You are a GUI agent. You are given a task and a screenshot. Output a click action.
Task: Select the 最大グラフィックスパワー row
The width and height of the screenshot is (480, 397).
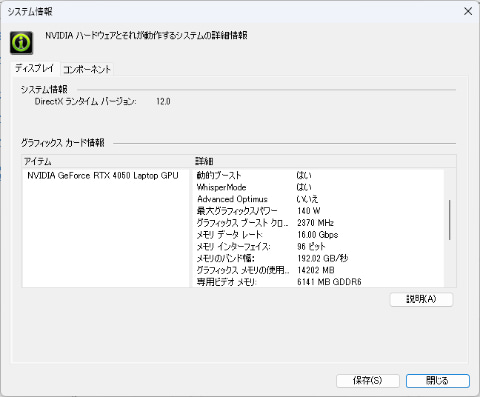tap(318, 211)
